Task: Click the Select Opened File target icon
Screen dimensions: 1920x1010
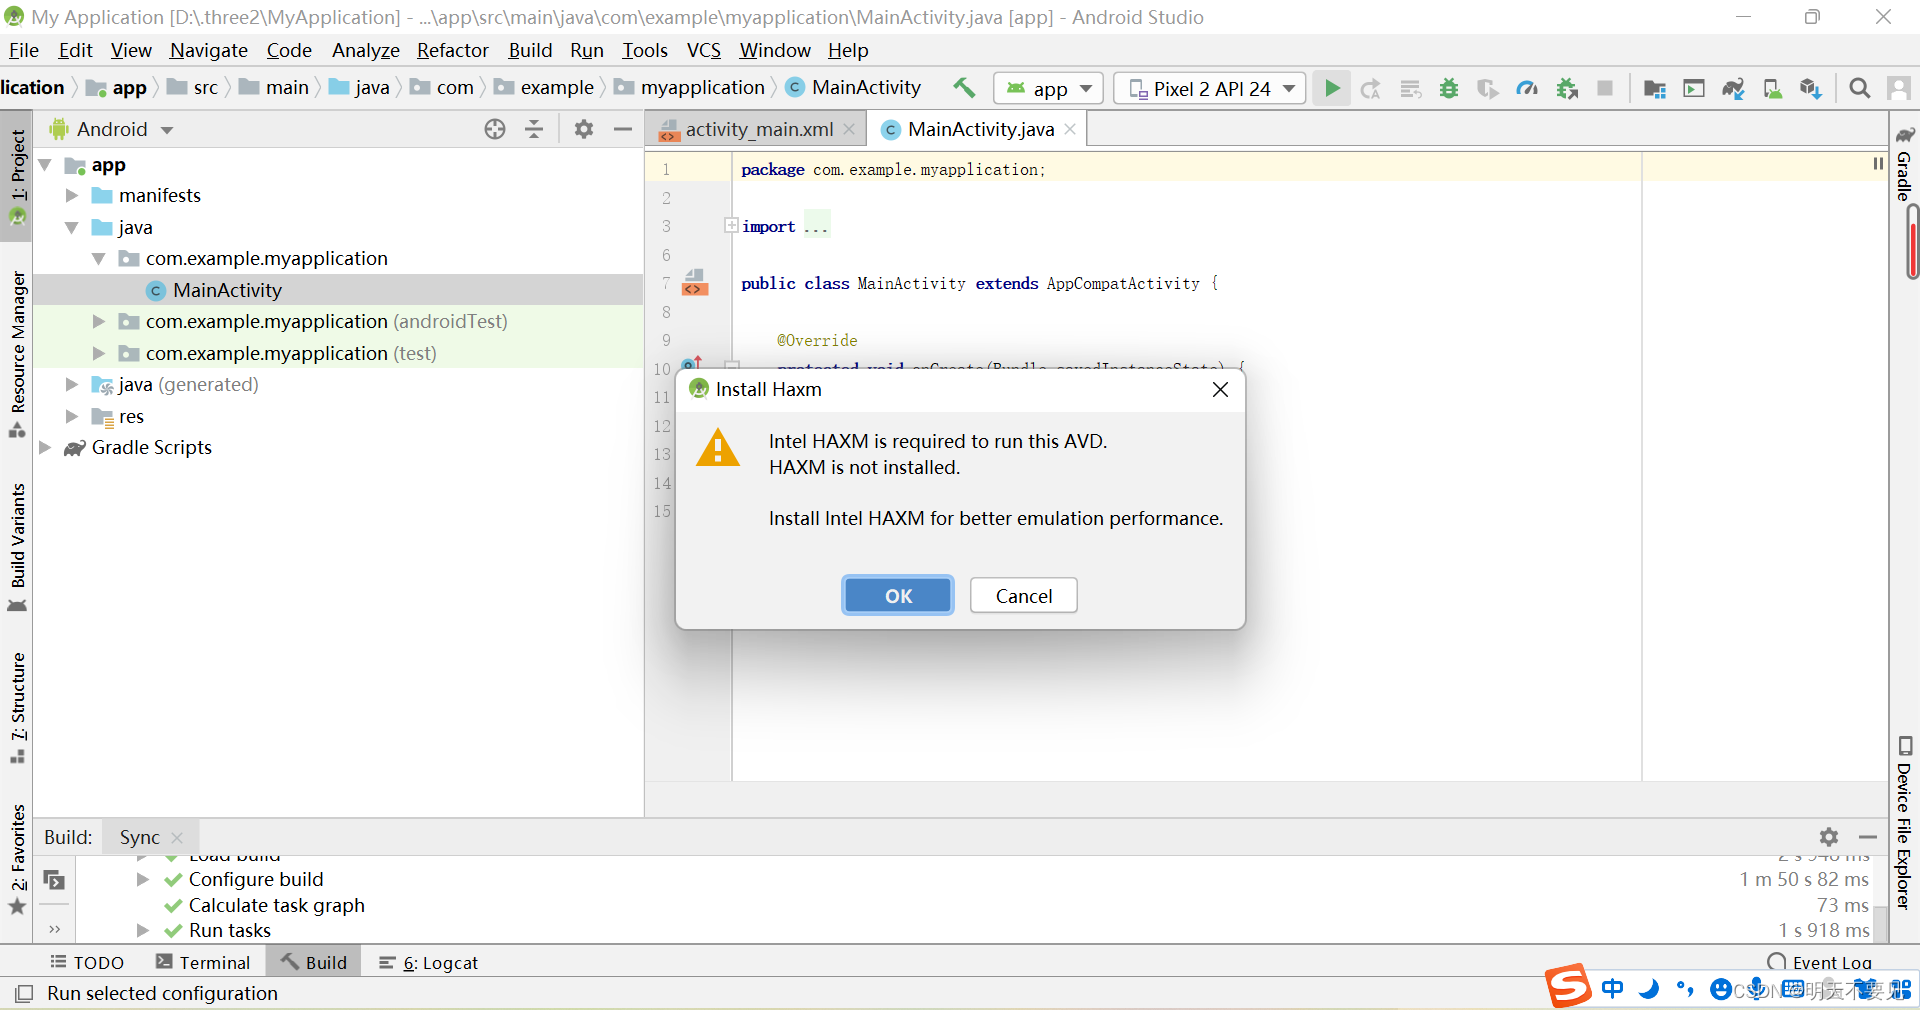Action: click(495, 129)
